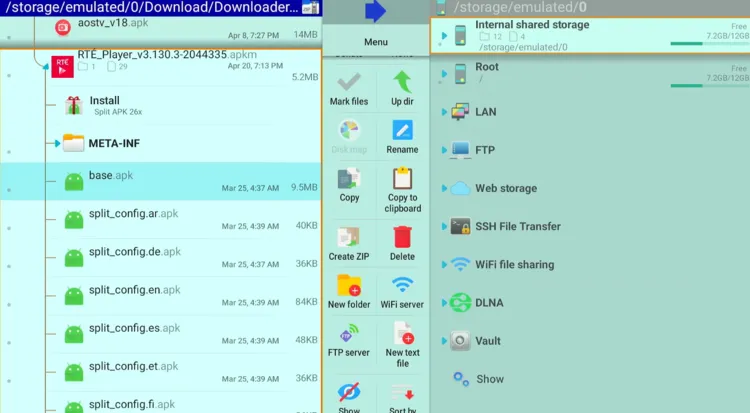The height and width of the screenshot is (413, 750).
Task: Select split_config.de.apk
Action: [161, 258]
